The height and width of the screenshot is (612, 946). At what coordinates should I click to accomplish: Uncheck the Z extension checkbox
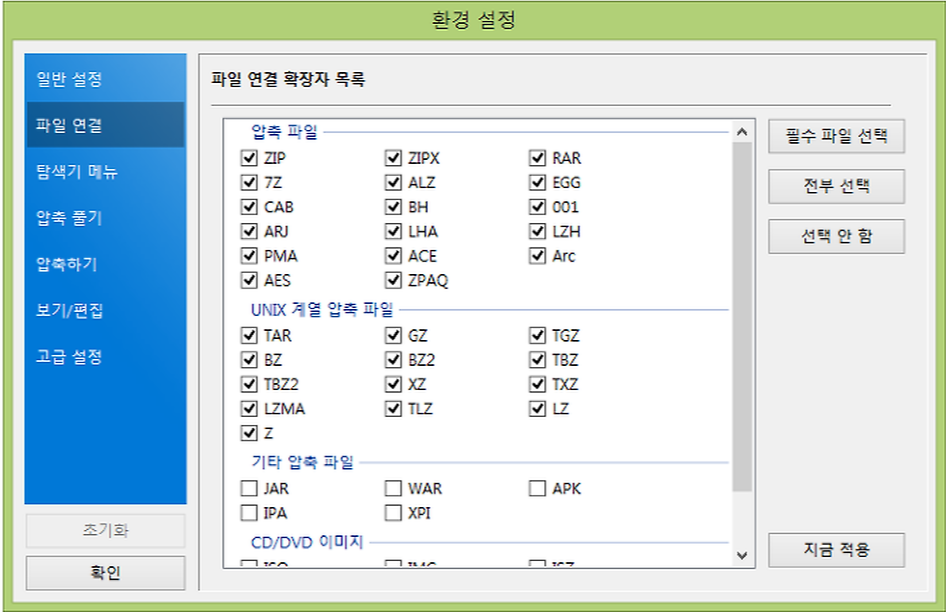point(248,433)
